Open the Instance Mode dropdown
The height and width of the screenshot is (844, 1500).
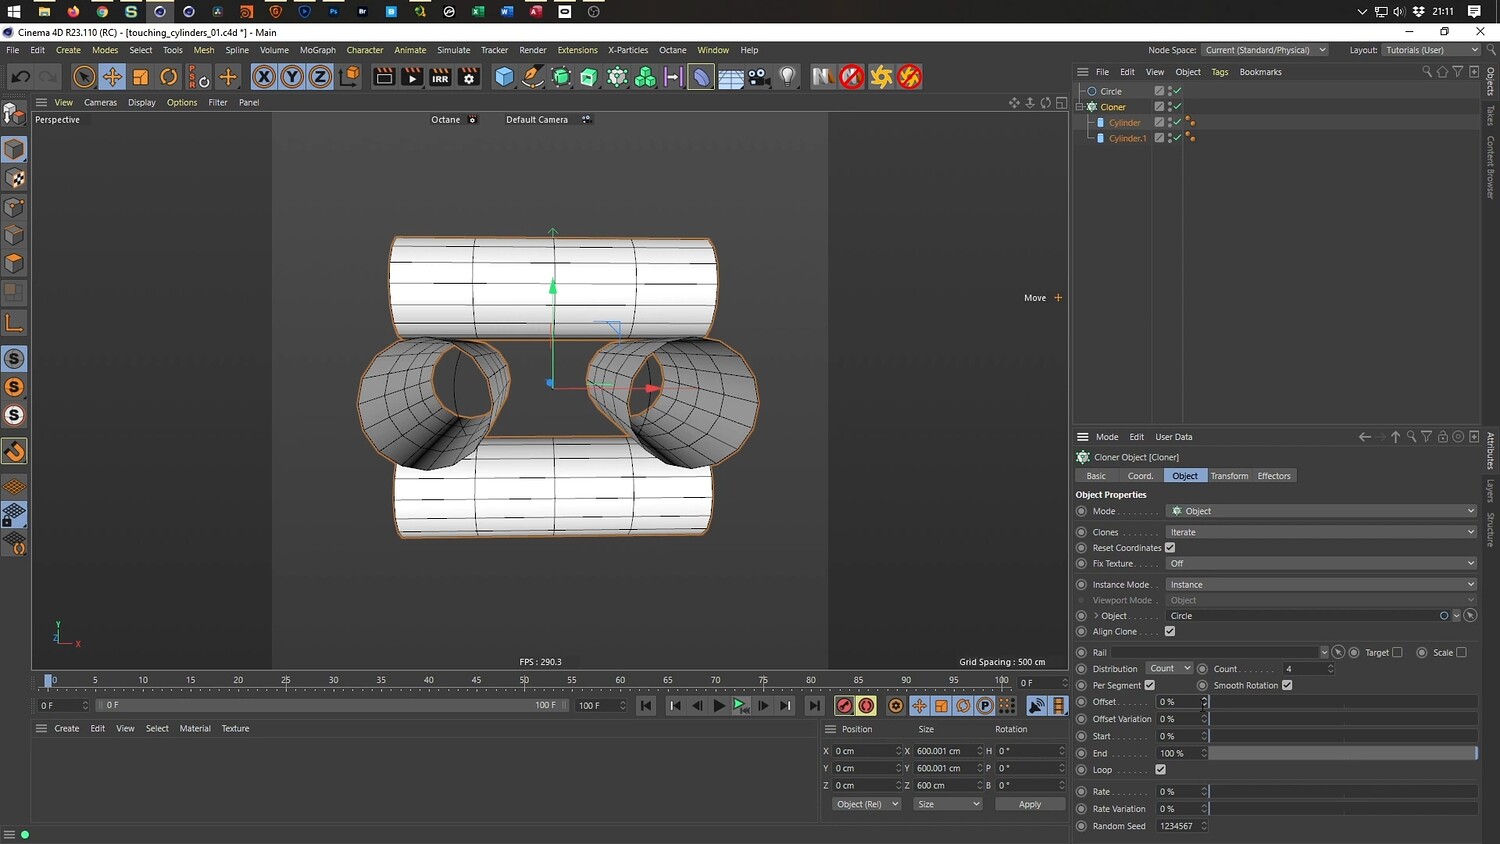(x=1320, y=585)
